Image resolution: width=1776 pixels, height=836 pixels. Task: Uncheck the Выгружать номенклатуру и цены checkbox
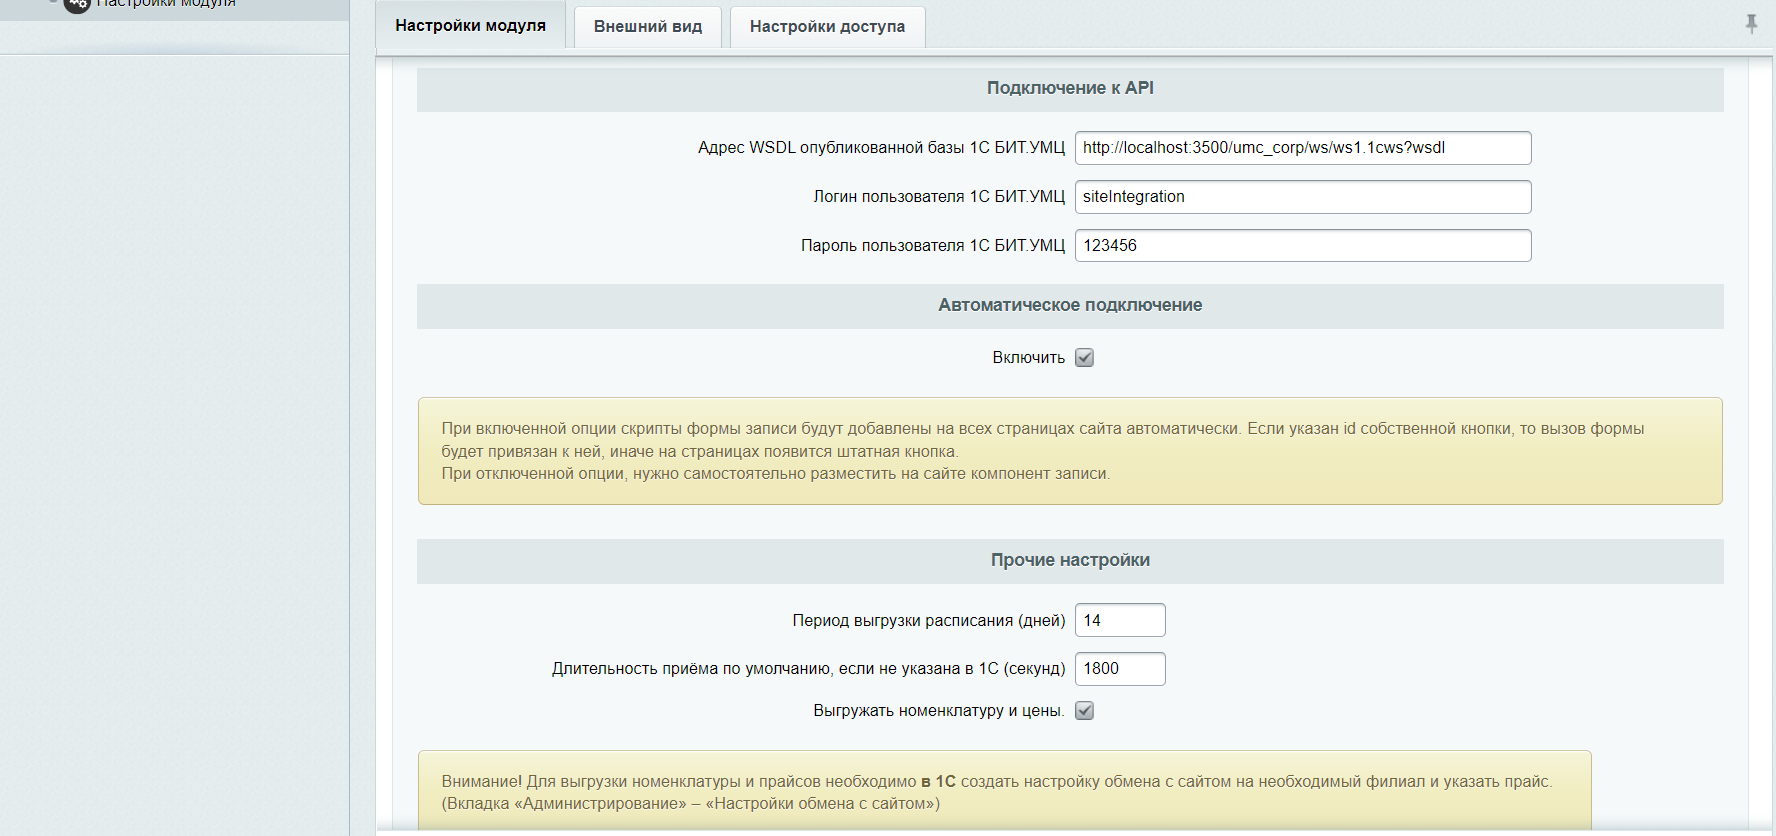(x=1084, y=711)
